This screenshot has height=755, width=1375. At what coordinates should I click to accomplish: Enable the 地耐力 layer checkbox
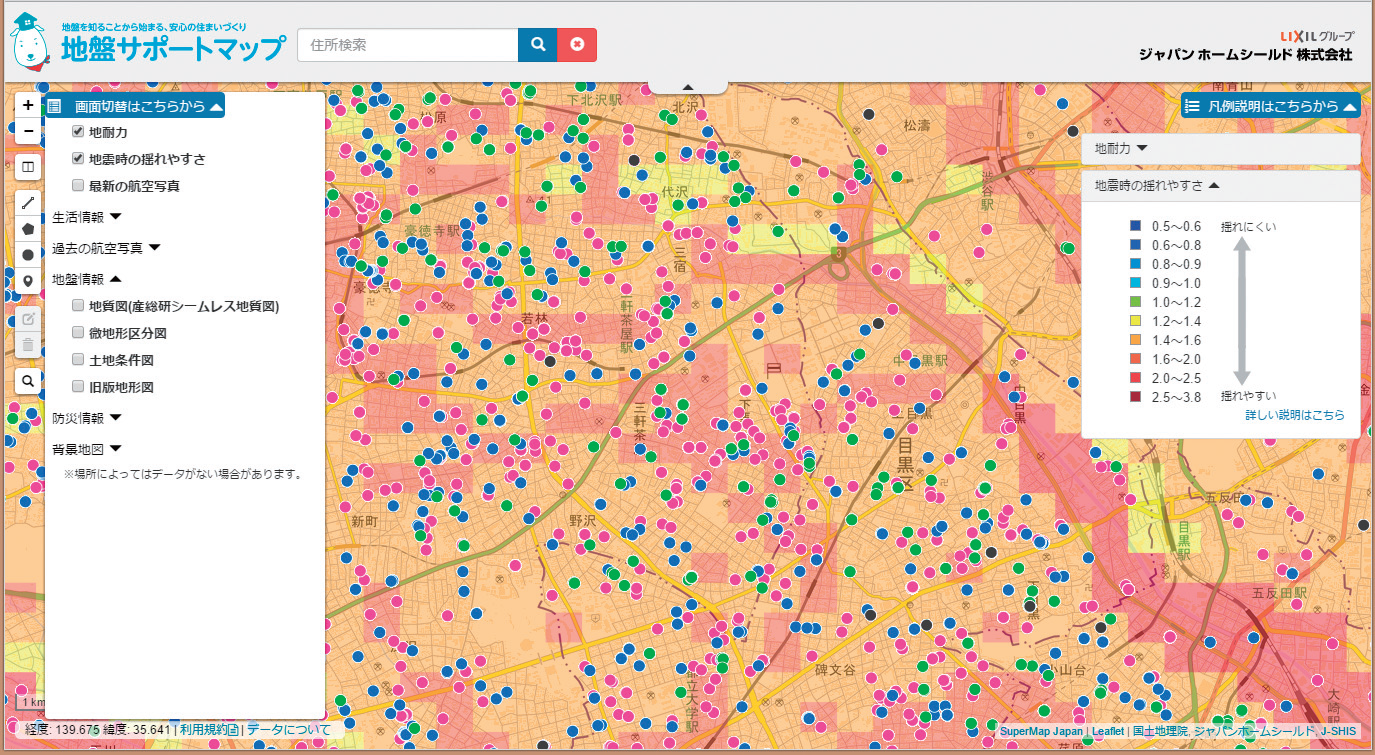[78, 132]
